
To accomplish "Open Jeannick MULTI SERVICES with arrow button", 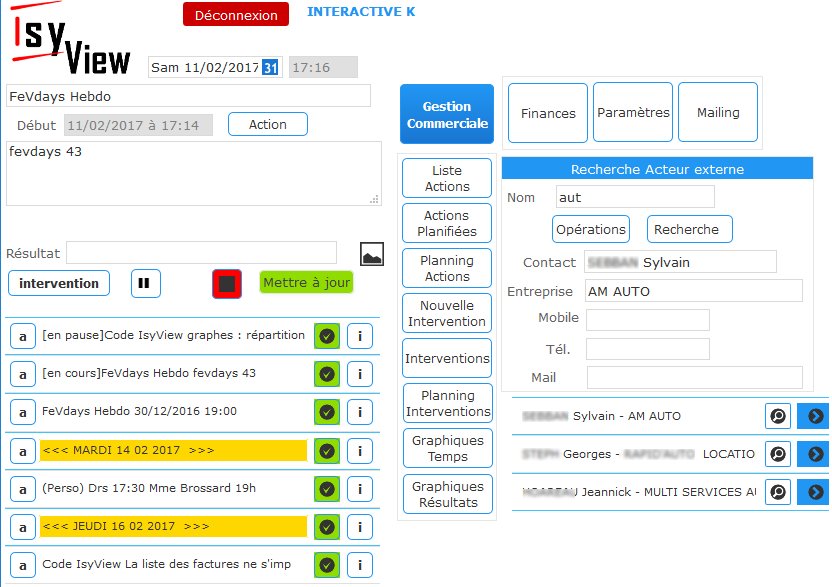I will click(813, 492).
